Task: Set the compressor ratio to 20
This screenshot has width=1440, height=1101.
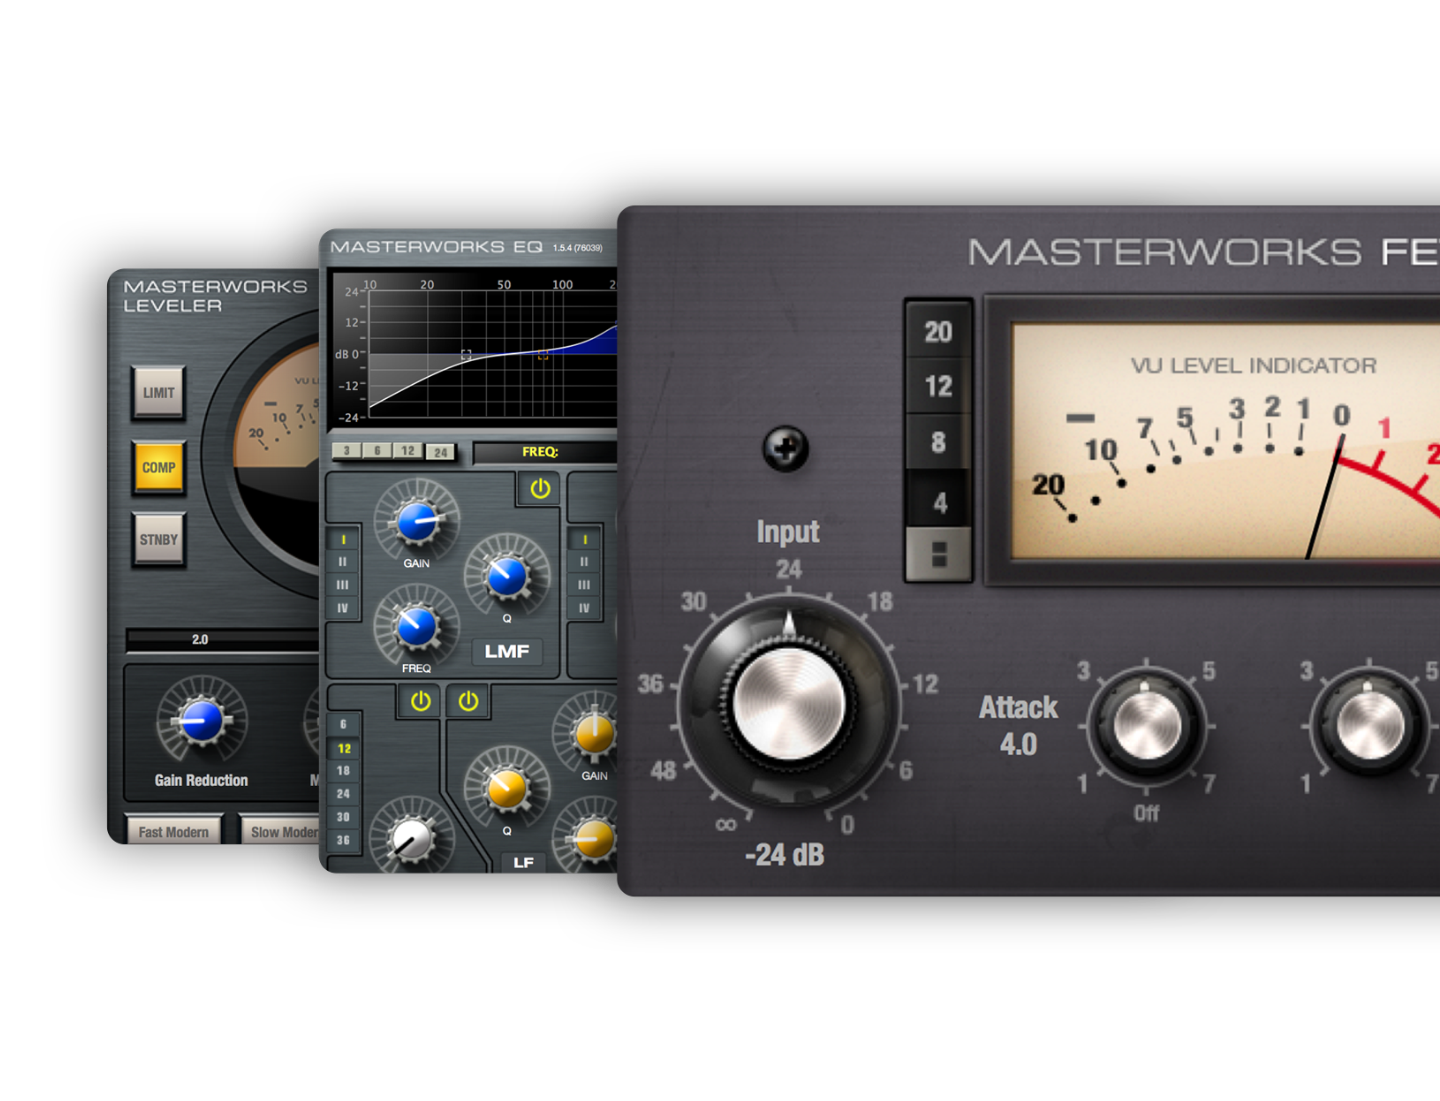Action: click(x=938, y=332)
